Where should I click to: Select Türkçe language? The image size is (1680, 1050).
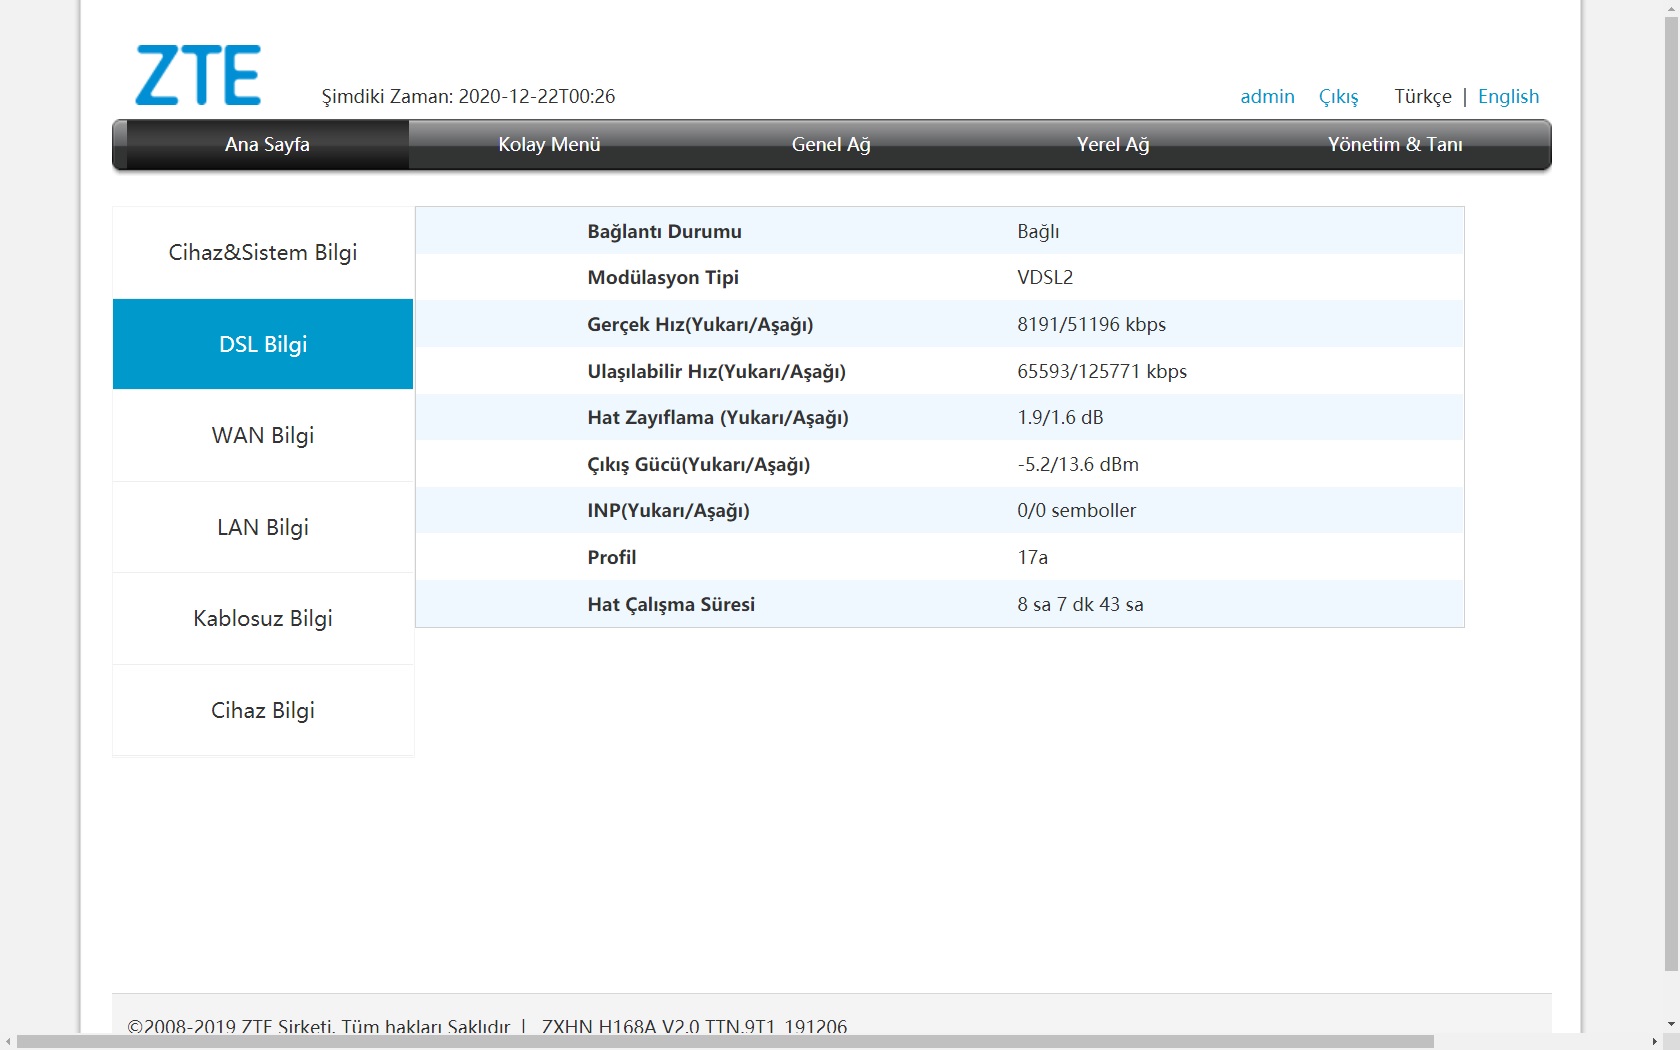[1423, 96]
